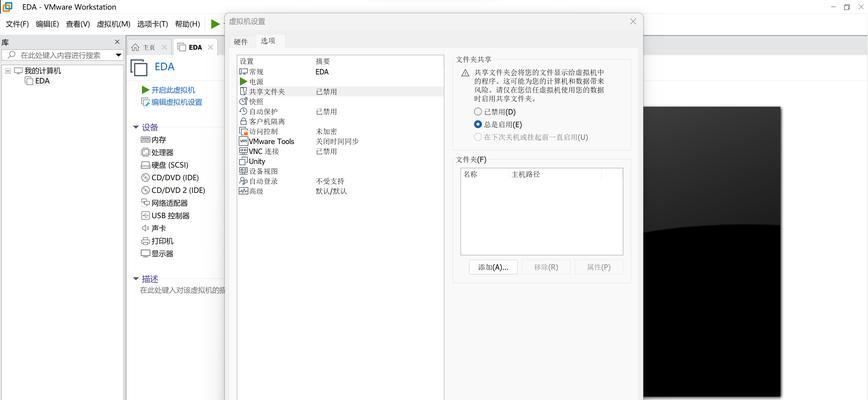Click the VMware Workstation title bar icon
868x400 pixels.
(x=7, y=7)
